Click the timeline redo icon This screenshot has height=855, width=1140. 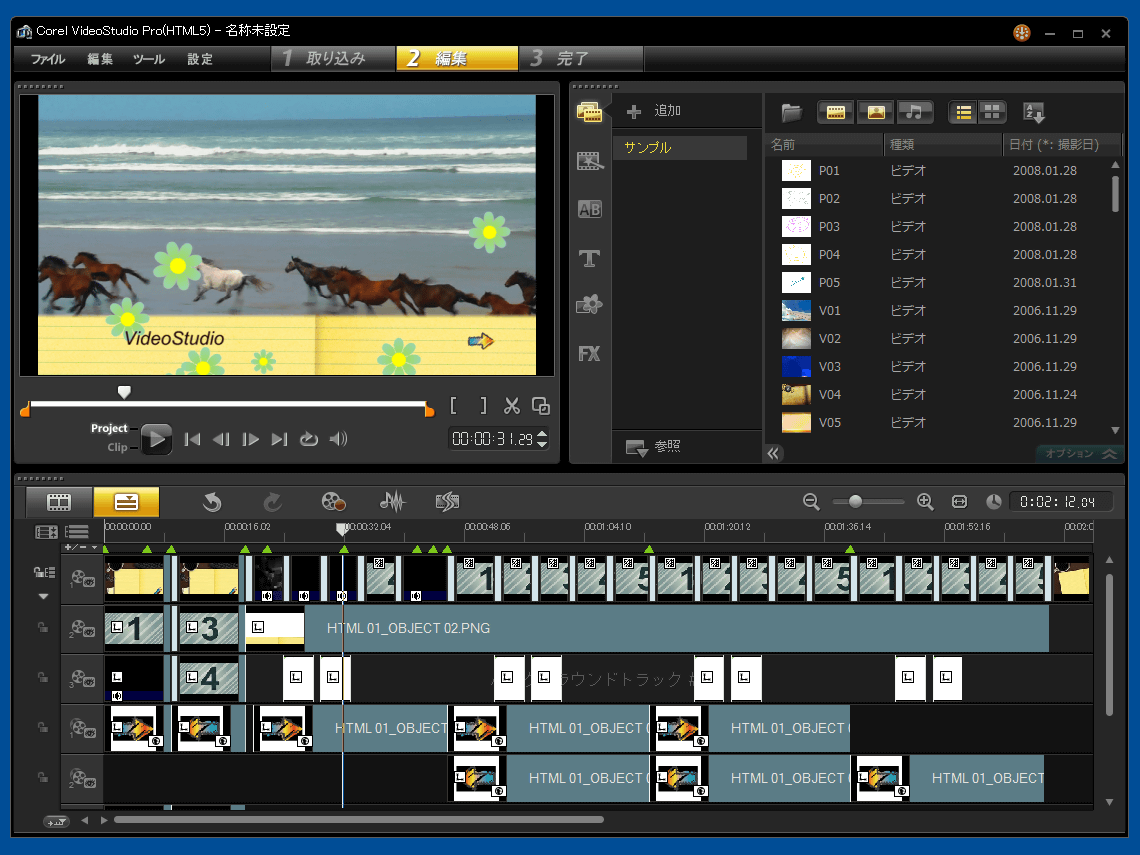pyautogui.click(x=273, y=502)
